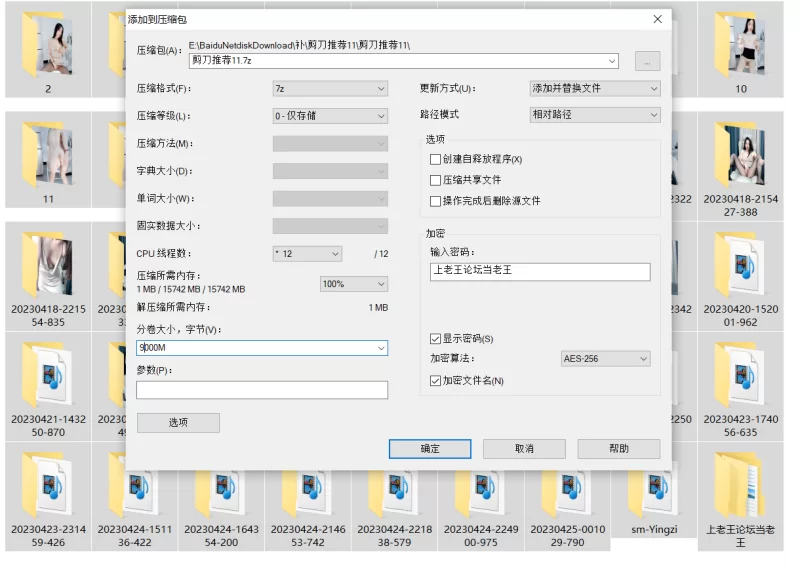The image size is (800, 567).
Task: Click the 选项 button
Action: point(178,423)
